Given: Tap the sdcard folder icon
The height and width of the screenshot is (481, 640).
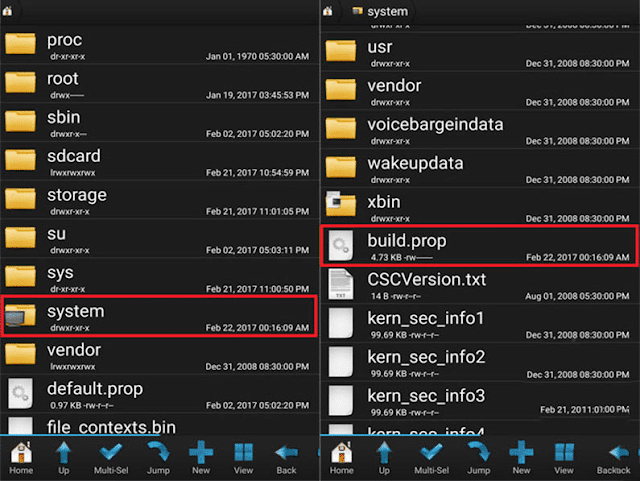Looking at the screenshot, I should coord(20,160).
